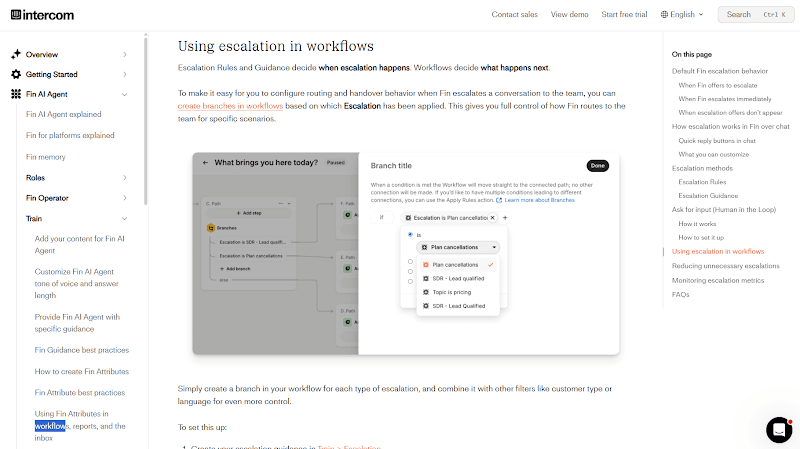Open How to create Fin Attributes
This screenshot has height=449, width=800.
[82, 371]
